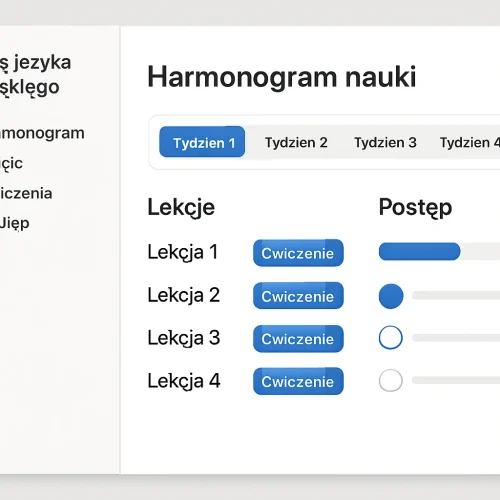Click the Lekcja 2 label

tap(184, 295)
